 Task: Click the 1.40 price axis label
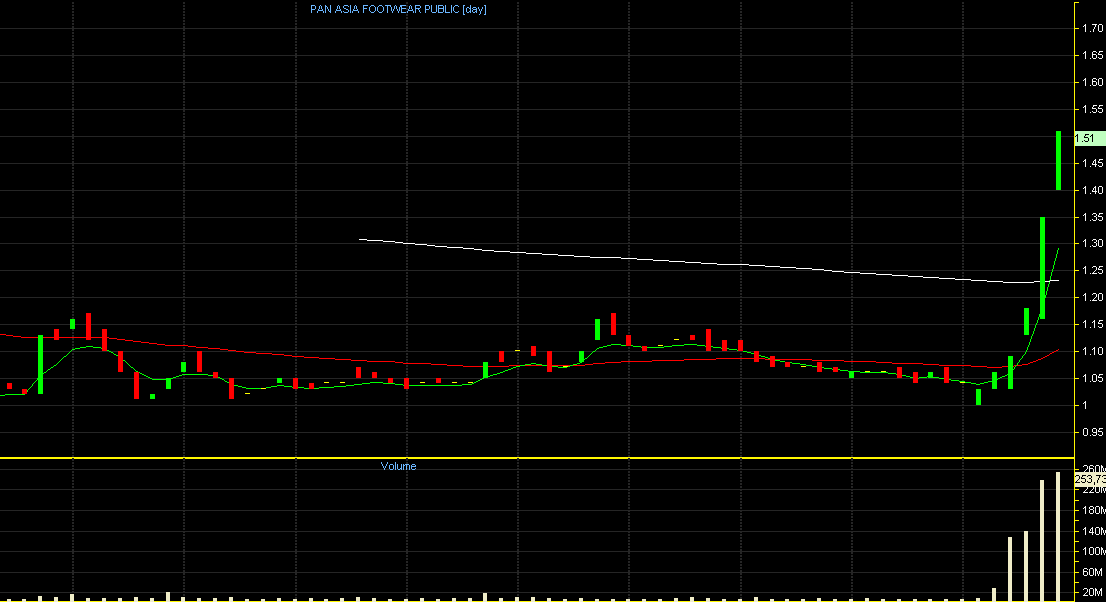(1093, 190)
